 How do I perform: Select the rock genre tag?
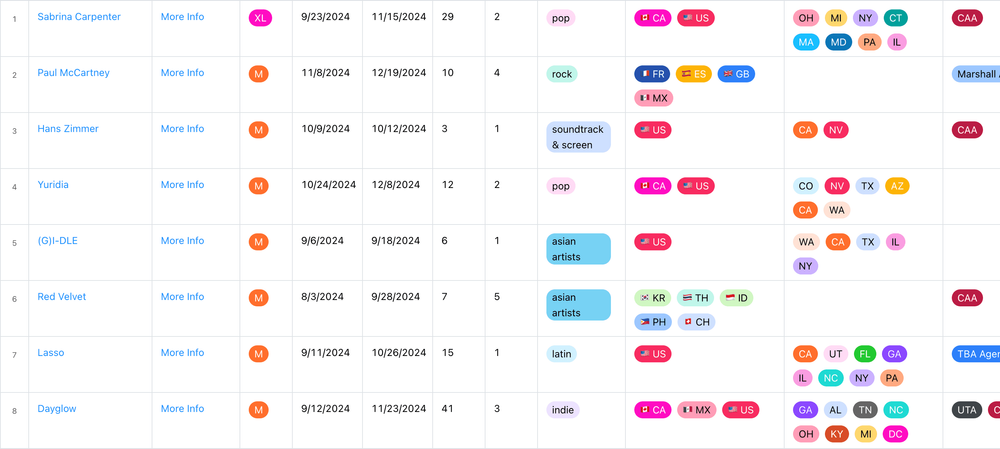(x=562, y=75)
